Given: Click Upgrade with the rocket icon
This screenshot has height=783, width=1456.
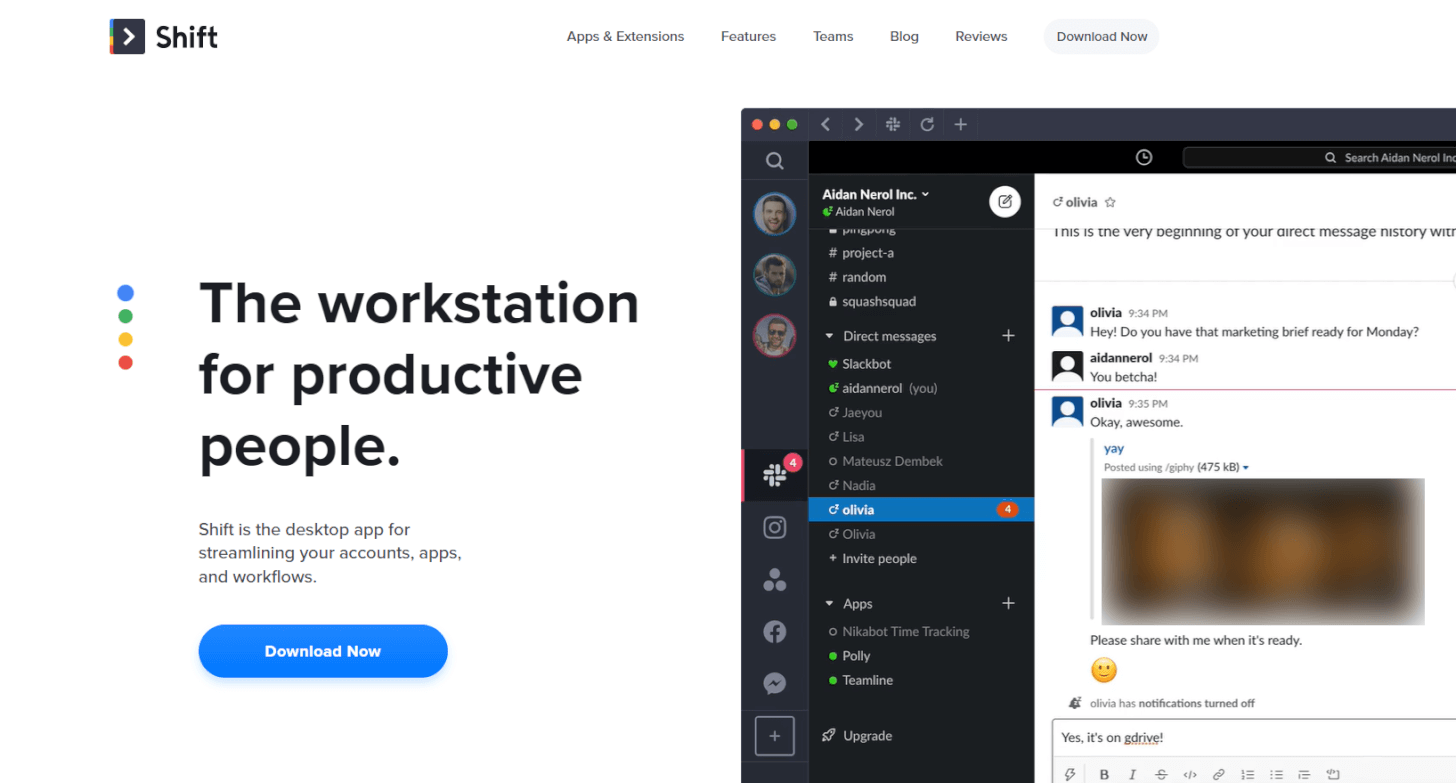Looking at the screenshot, I should tap(857, 736).
